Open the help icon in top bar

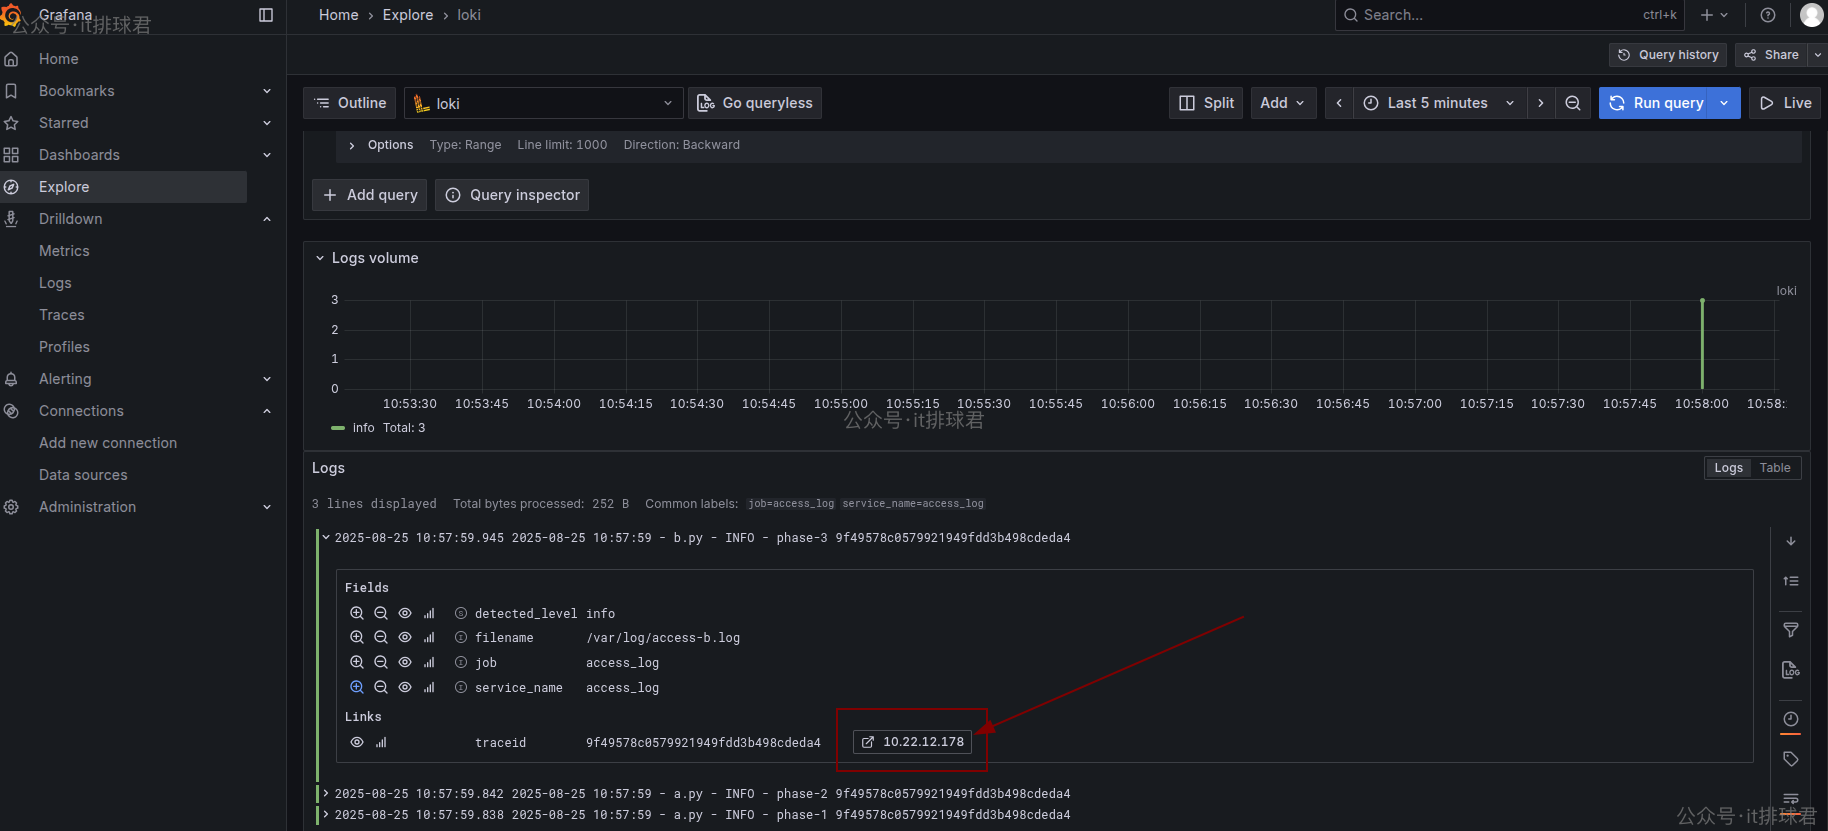[1768, 15]
